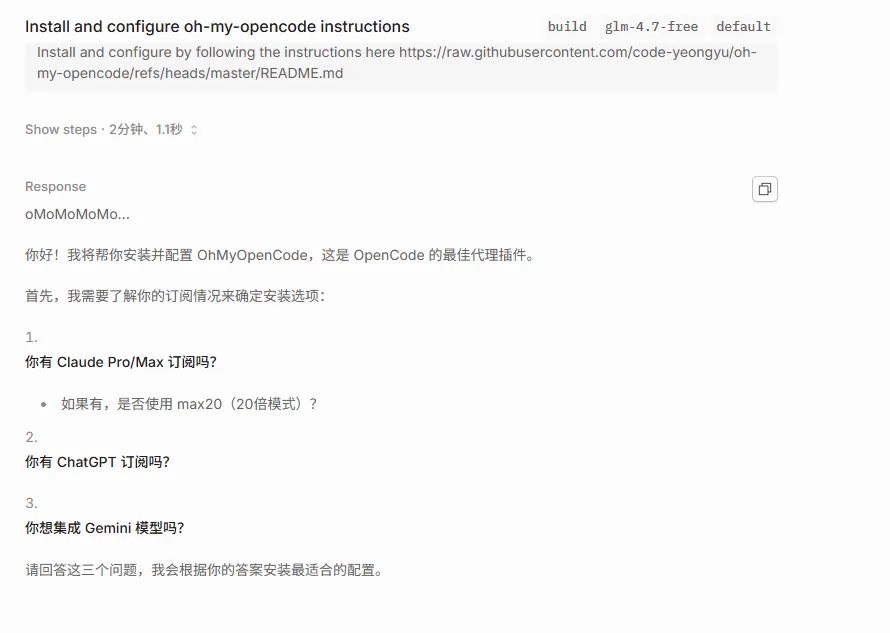Click the Claude Pro/Max subscription question
This screenshot has height=633, width=890.
click(121, 362)
